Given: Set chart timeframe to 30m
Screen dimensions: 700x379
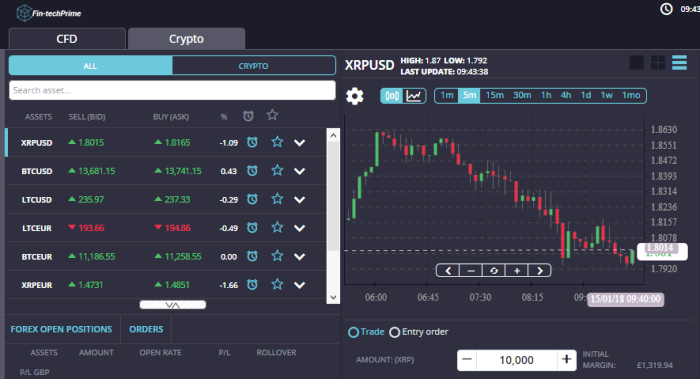Looking at the screenshot, I should (x=522, y=96).
